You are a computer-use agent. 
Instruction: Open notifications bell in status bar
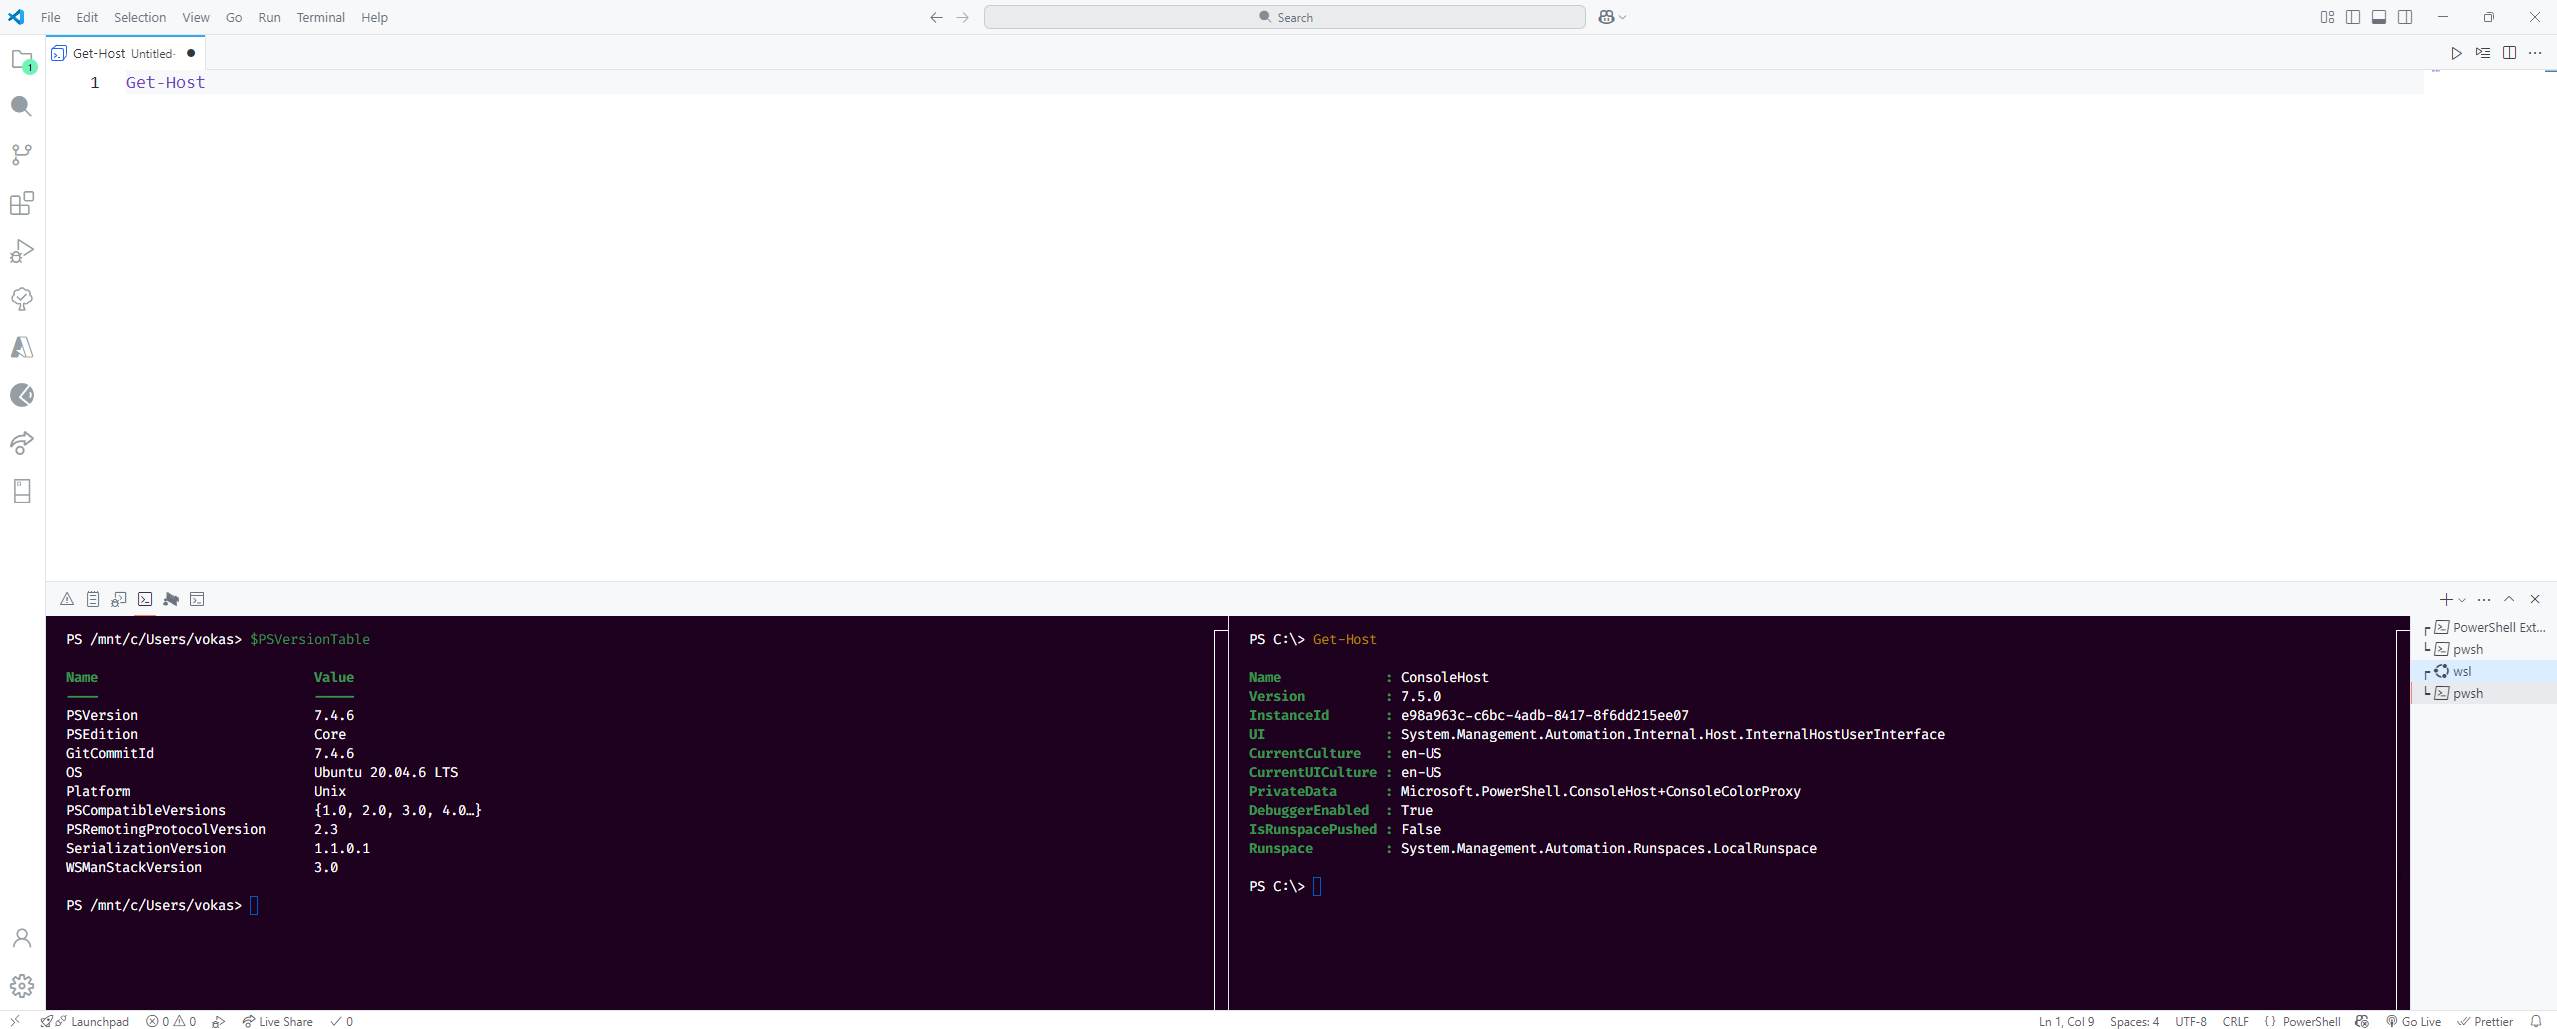click(x=2535, y=1021)
